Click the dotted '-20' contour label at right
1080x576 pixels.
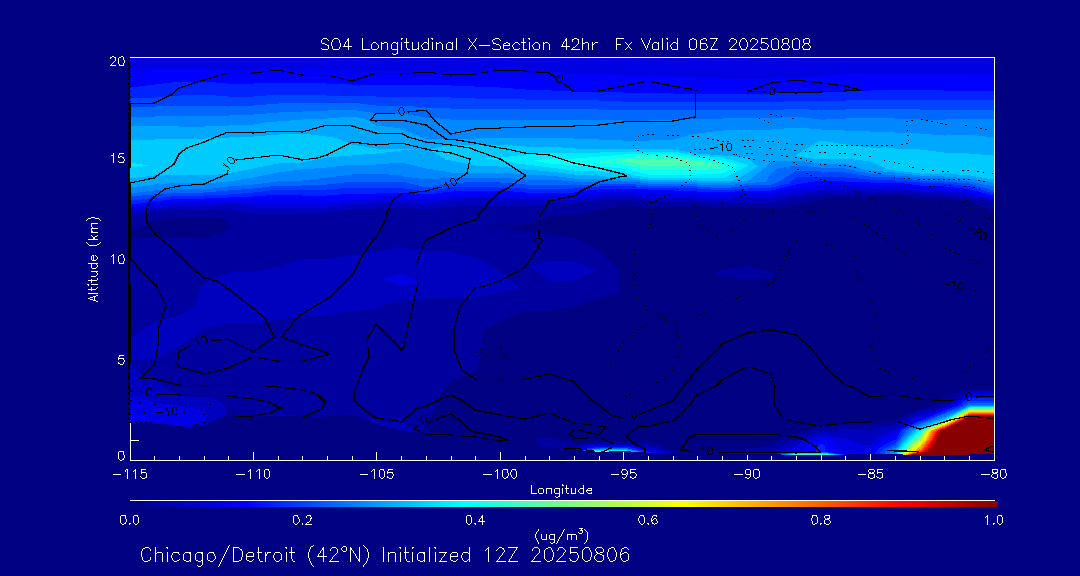click(979, 235)
